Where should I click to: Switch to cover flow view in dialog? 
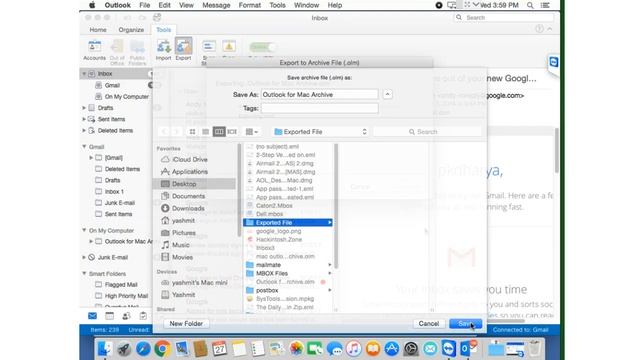click(232, 132)
